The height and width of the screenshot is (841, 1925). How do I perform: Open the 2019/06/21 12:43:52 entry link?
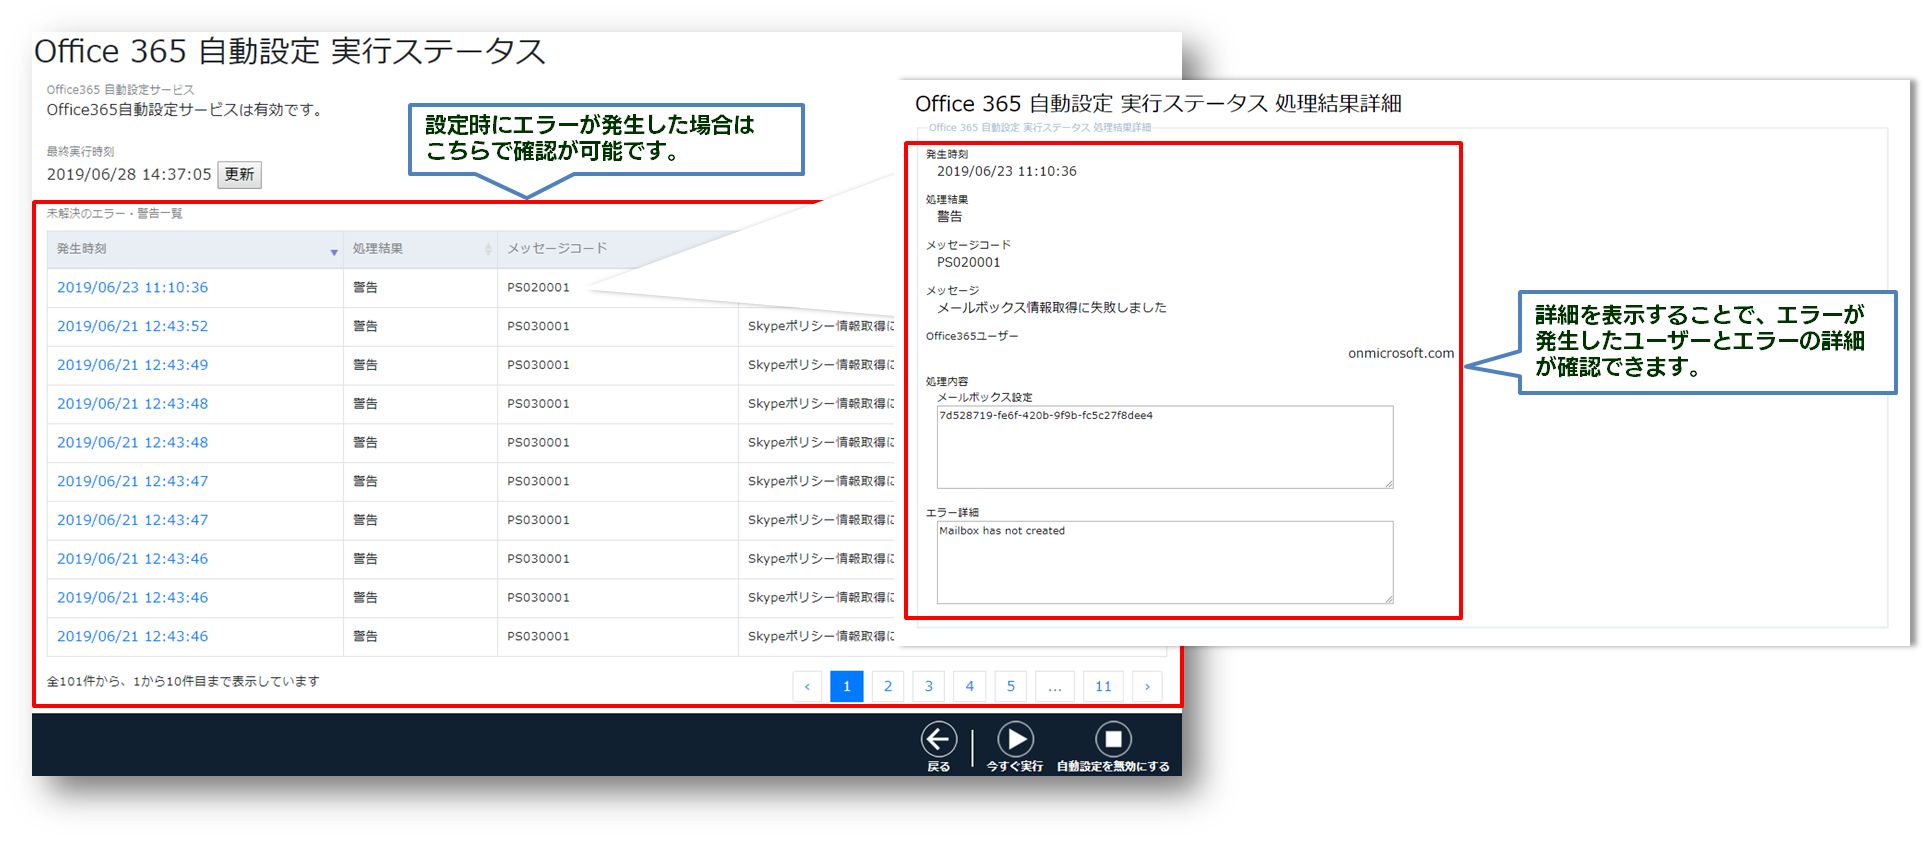(x=132, y=327)
